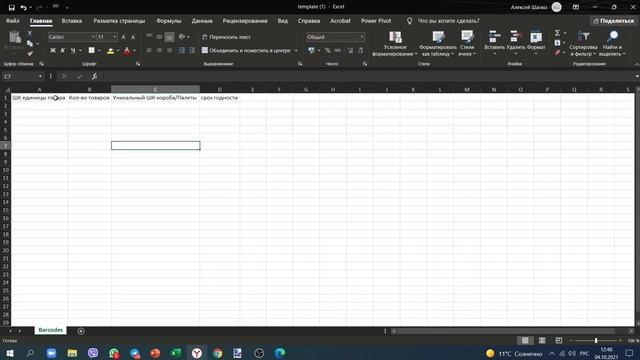640x360 pixels.
Task: Select the Barcodes sheet tab
Action: point(51,330)
